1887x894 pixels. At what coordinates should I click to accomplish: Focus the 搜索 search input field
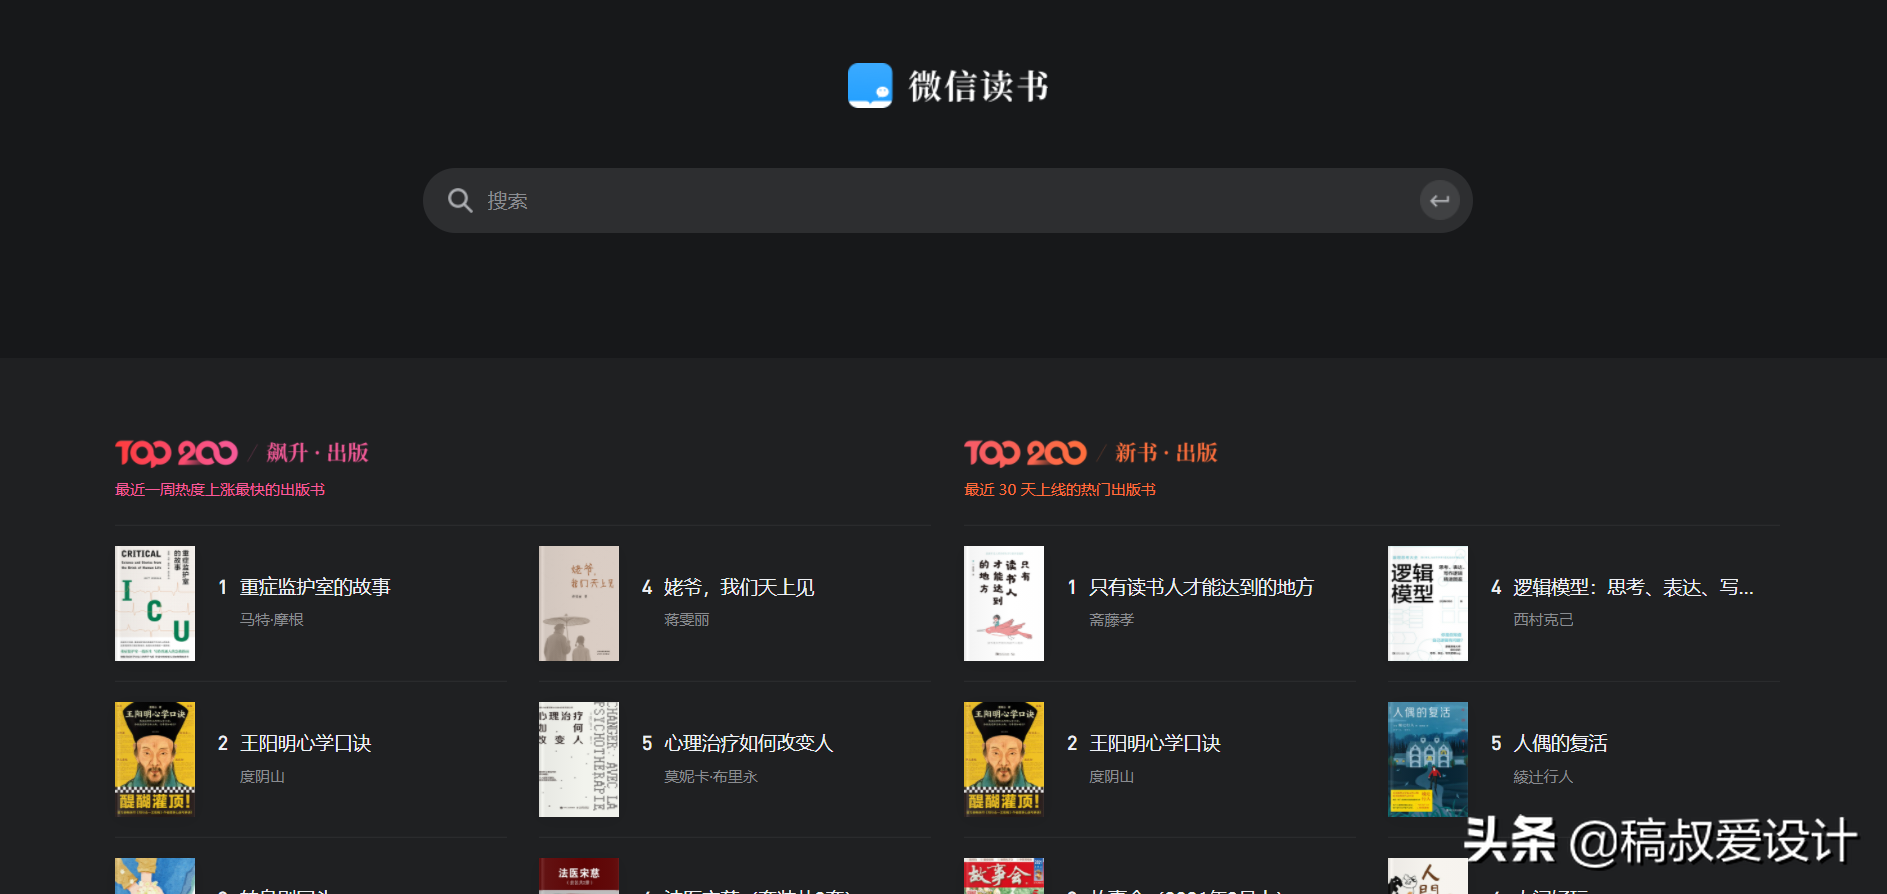[947, 201]
